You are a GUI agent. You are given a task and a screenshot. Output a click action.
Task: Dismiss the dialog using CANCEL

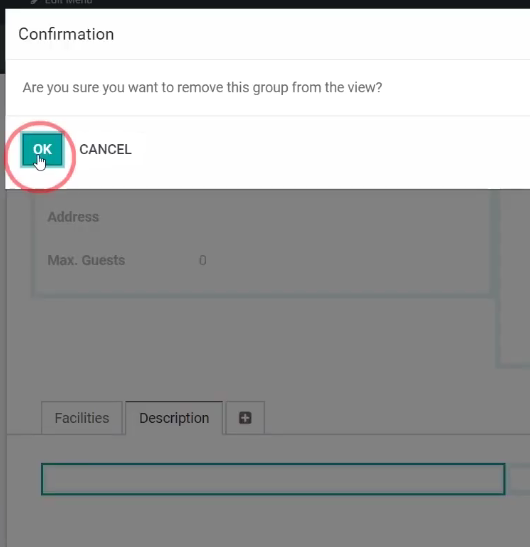click(105, 149)
